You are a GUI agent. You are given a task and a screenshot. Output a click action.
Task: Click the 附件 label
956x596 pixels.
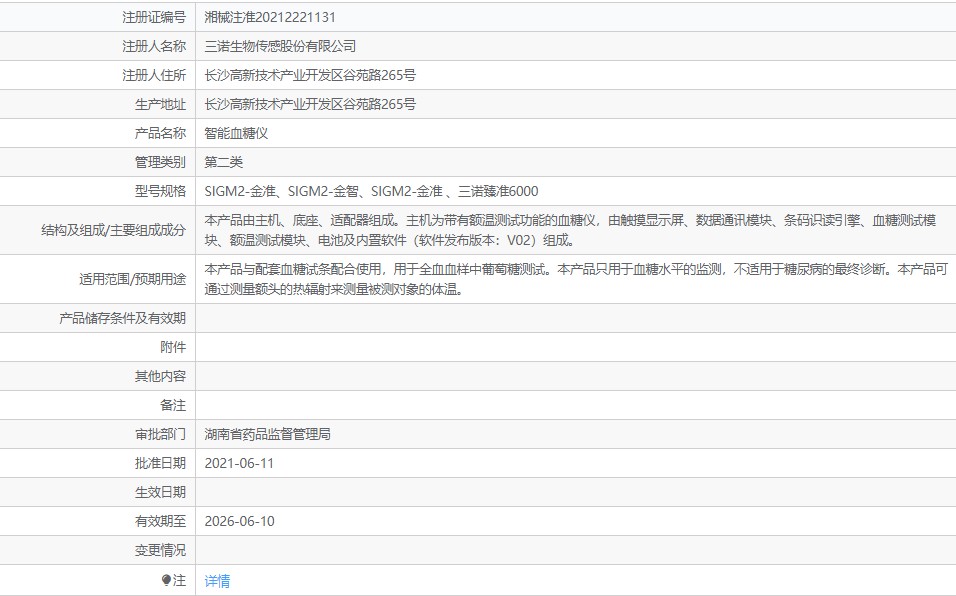click(173, 347)
